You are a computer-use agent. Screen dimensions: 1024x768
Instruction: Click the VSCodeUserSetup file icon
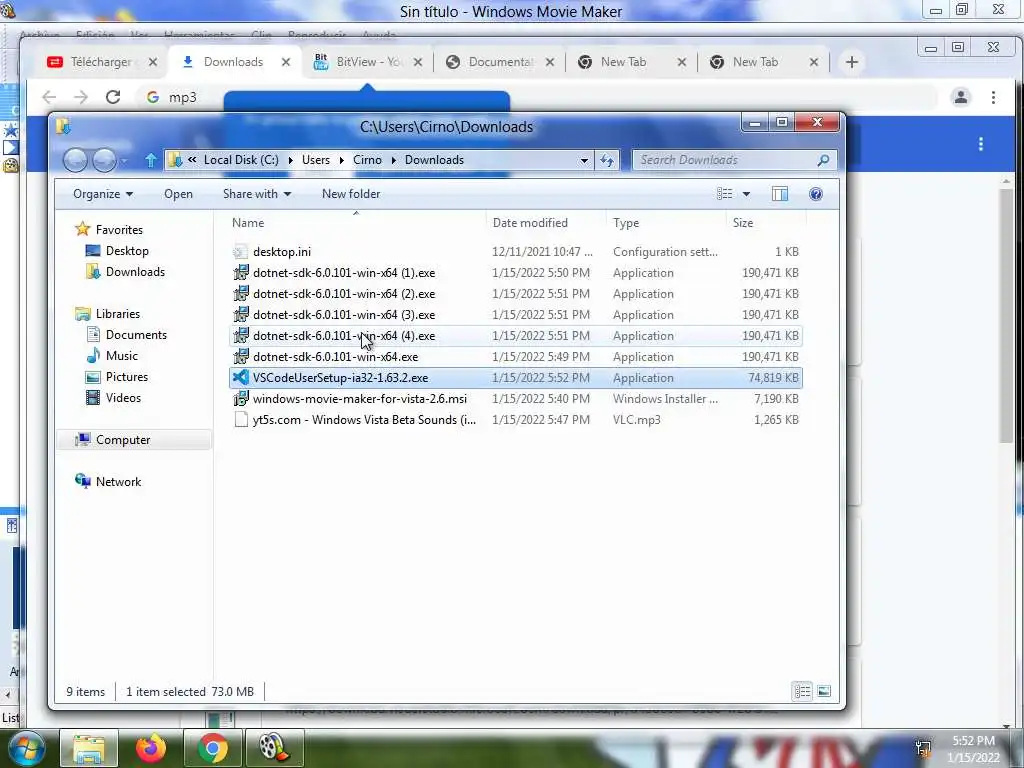241,377
